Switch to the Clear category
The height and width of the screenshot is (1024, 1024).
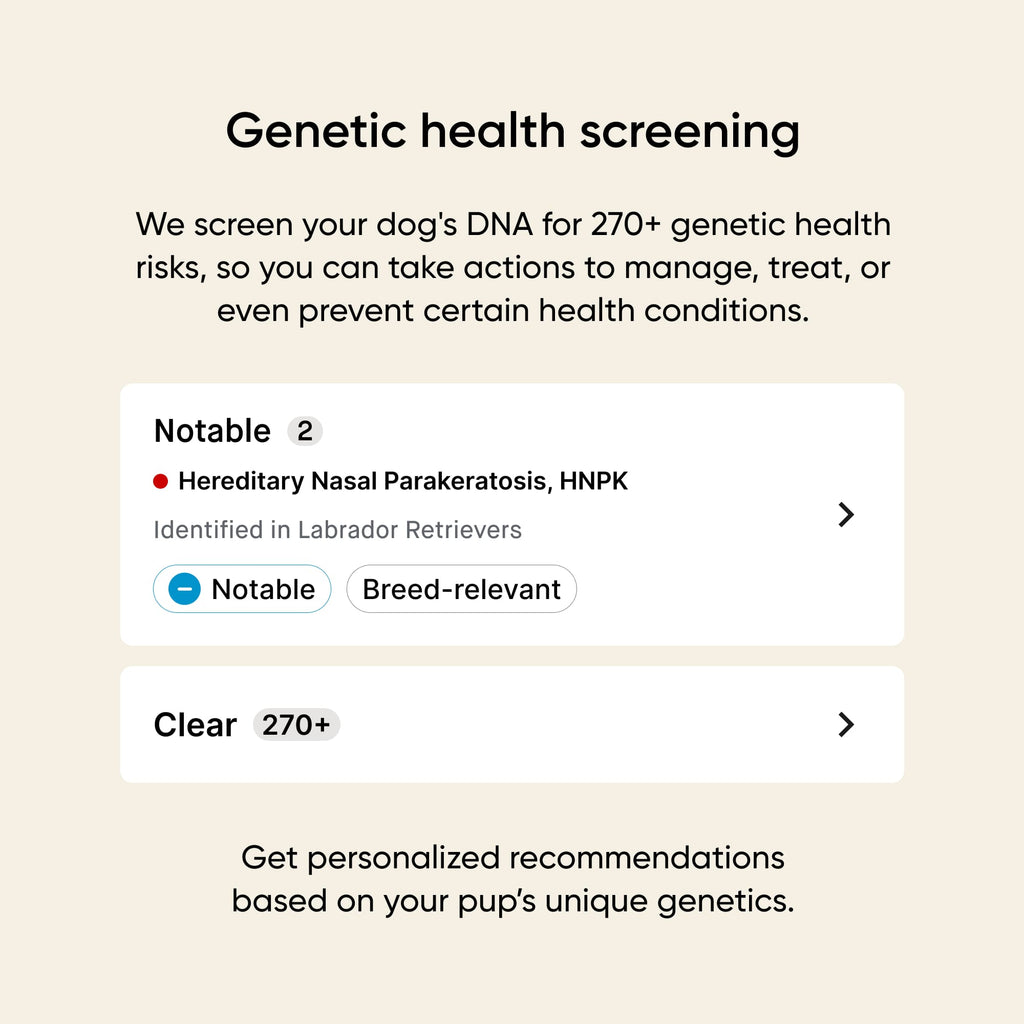coord(195,725)
